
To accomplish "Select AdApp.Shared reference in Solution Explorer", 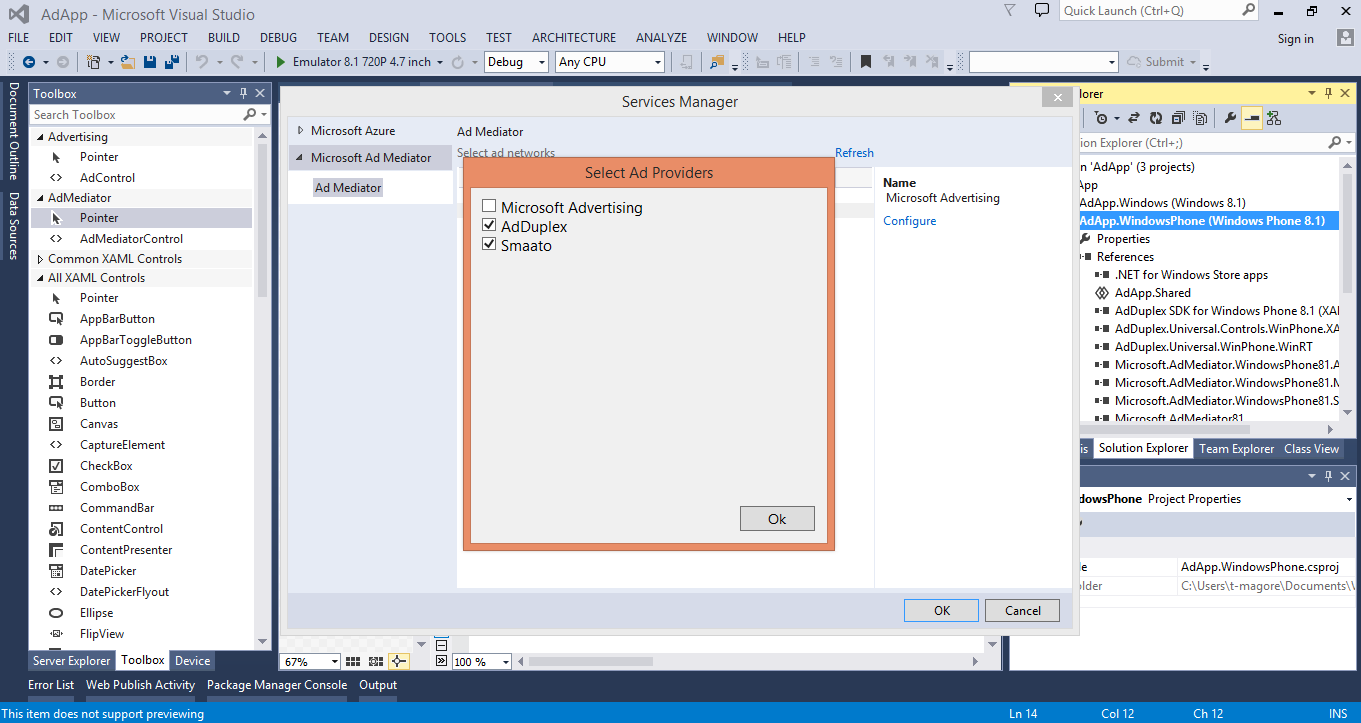I will point(1153,293).
